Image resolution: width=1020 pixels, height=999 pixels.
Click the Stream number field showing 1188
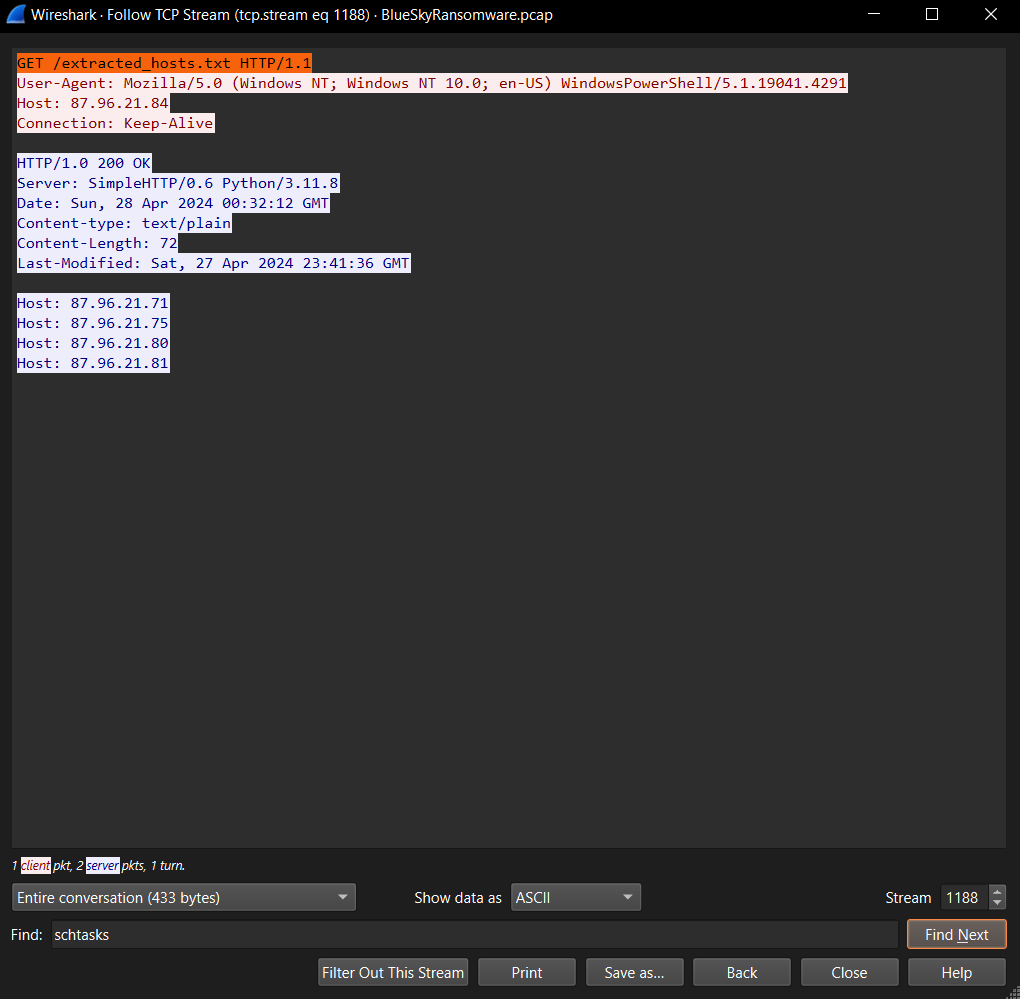click(x=965, y=898)
